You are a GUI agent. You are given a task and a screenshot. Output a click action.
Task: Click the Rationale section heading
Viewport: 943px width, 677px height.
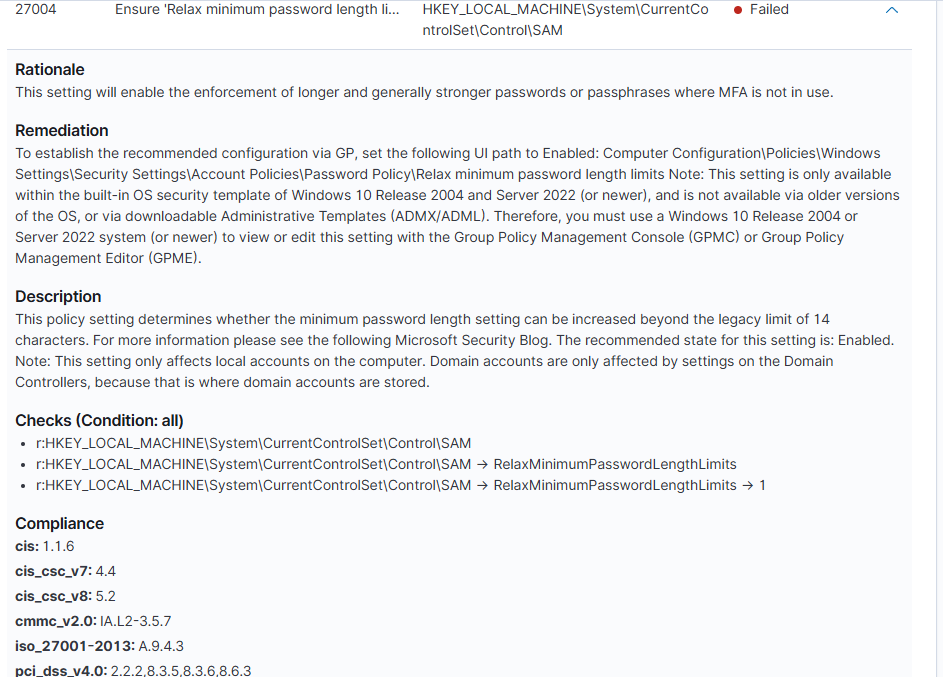(50, 70)
